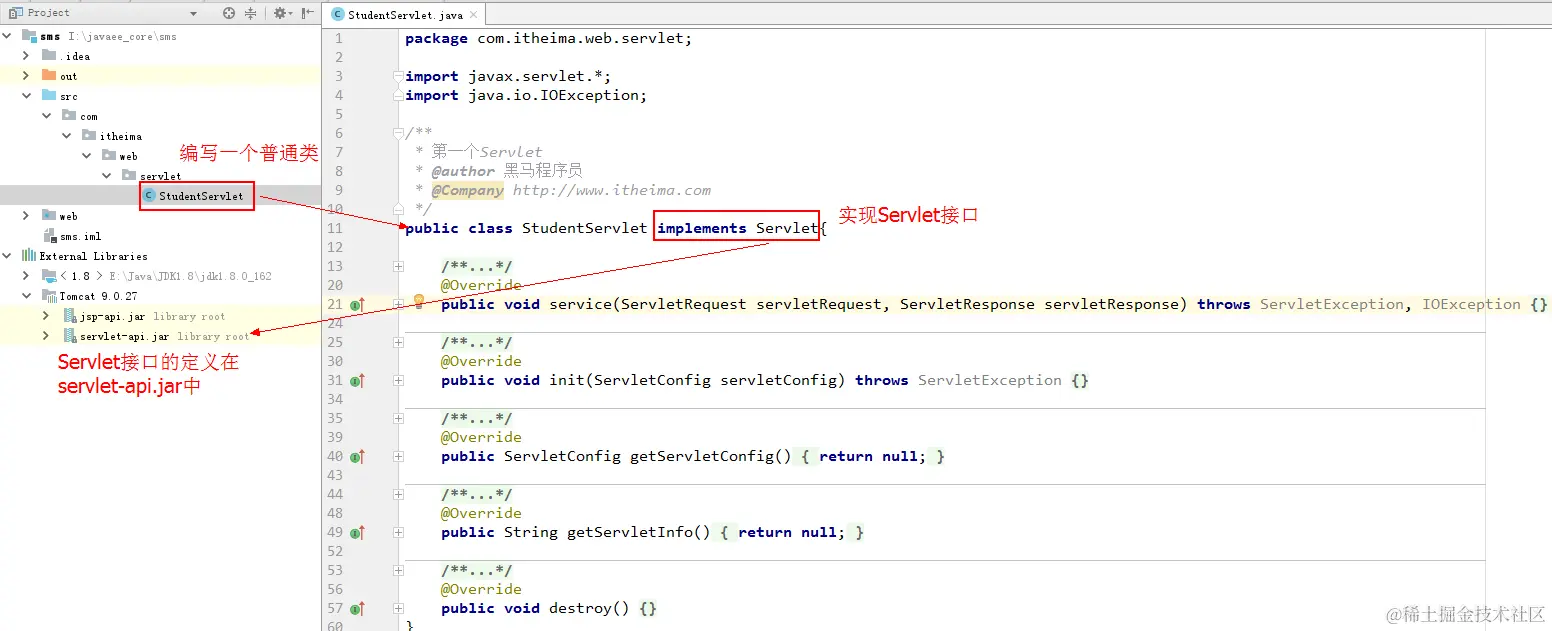The image size is (1552, 631).
Task: Close the StudentServlet.java editor tab
Action: pyautogui.click(x=474, y=14)
